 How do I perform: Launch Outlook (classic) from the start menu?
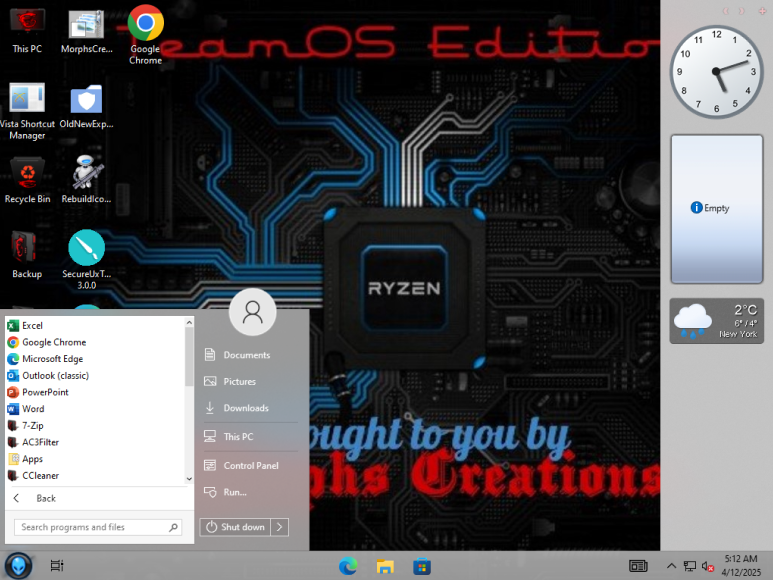tap(96, 375)
